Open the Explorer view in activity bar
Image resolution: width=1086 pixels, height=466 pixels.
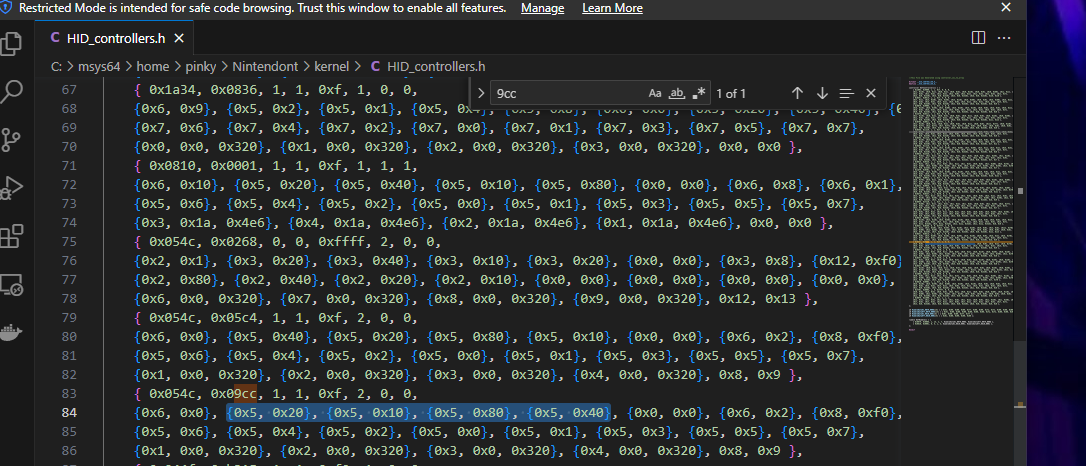[12, 44]
